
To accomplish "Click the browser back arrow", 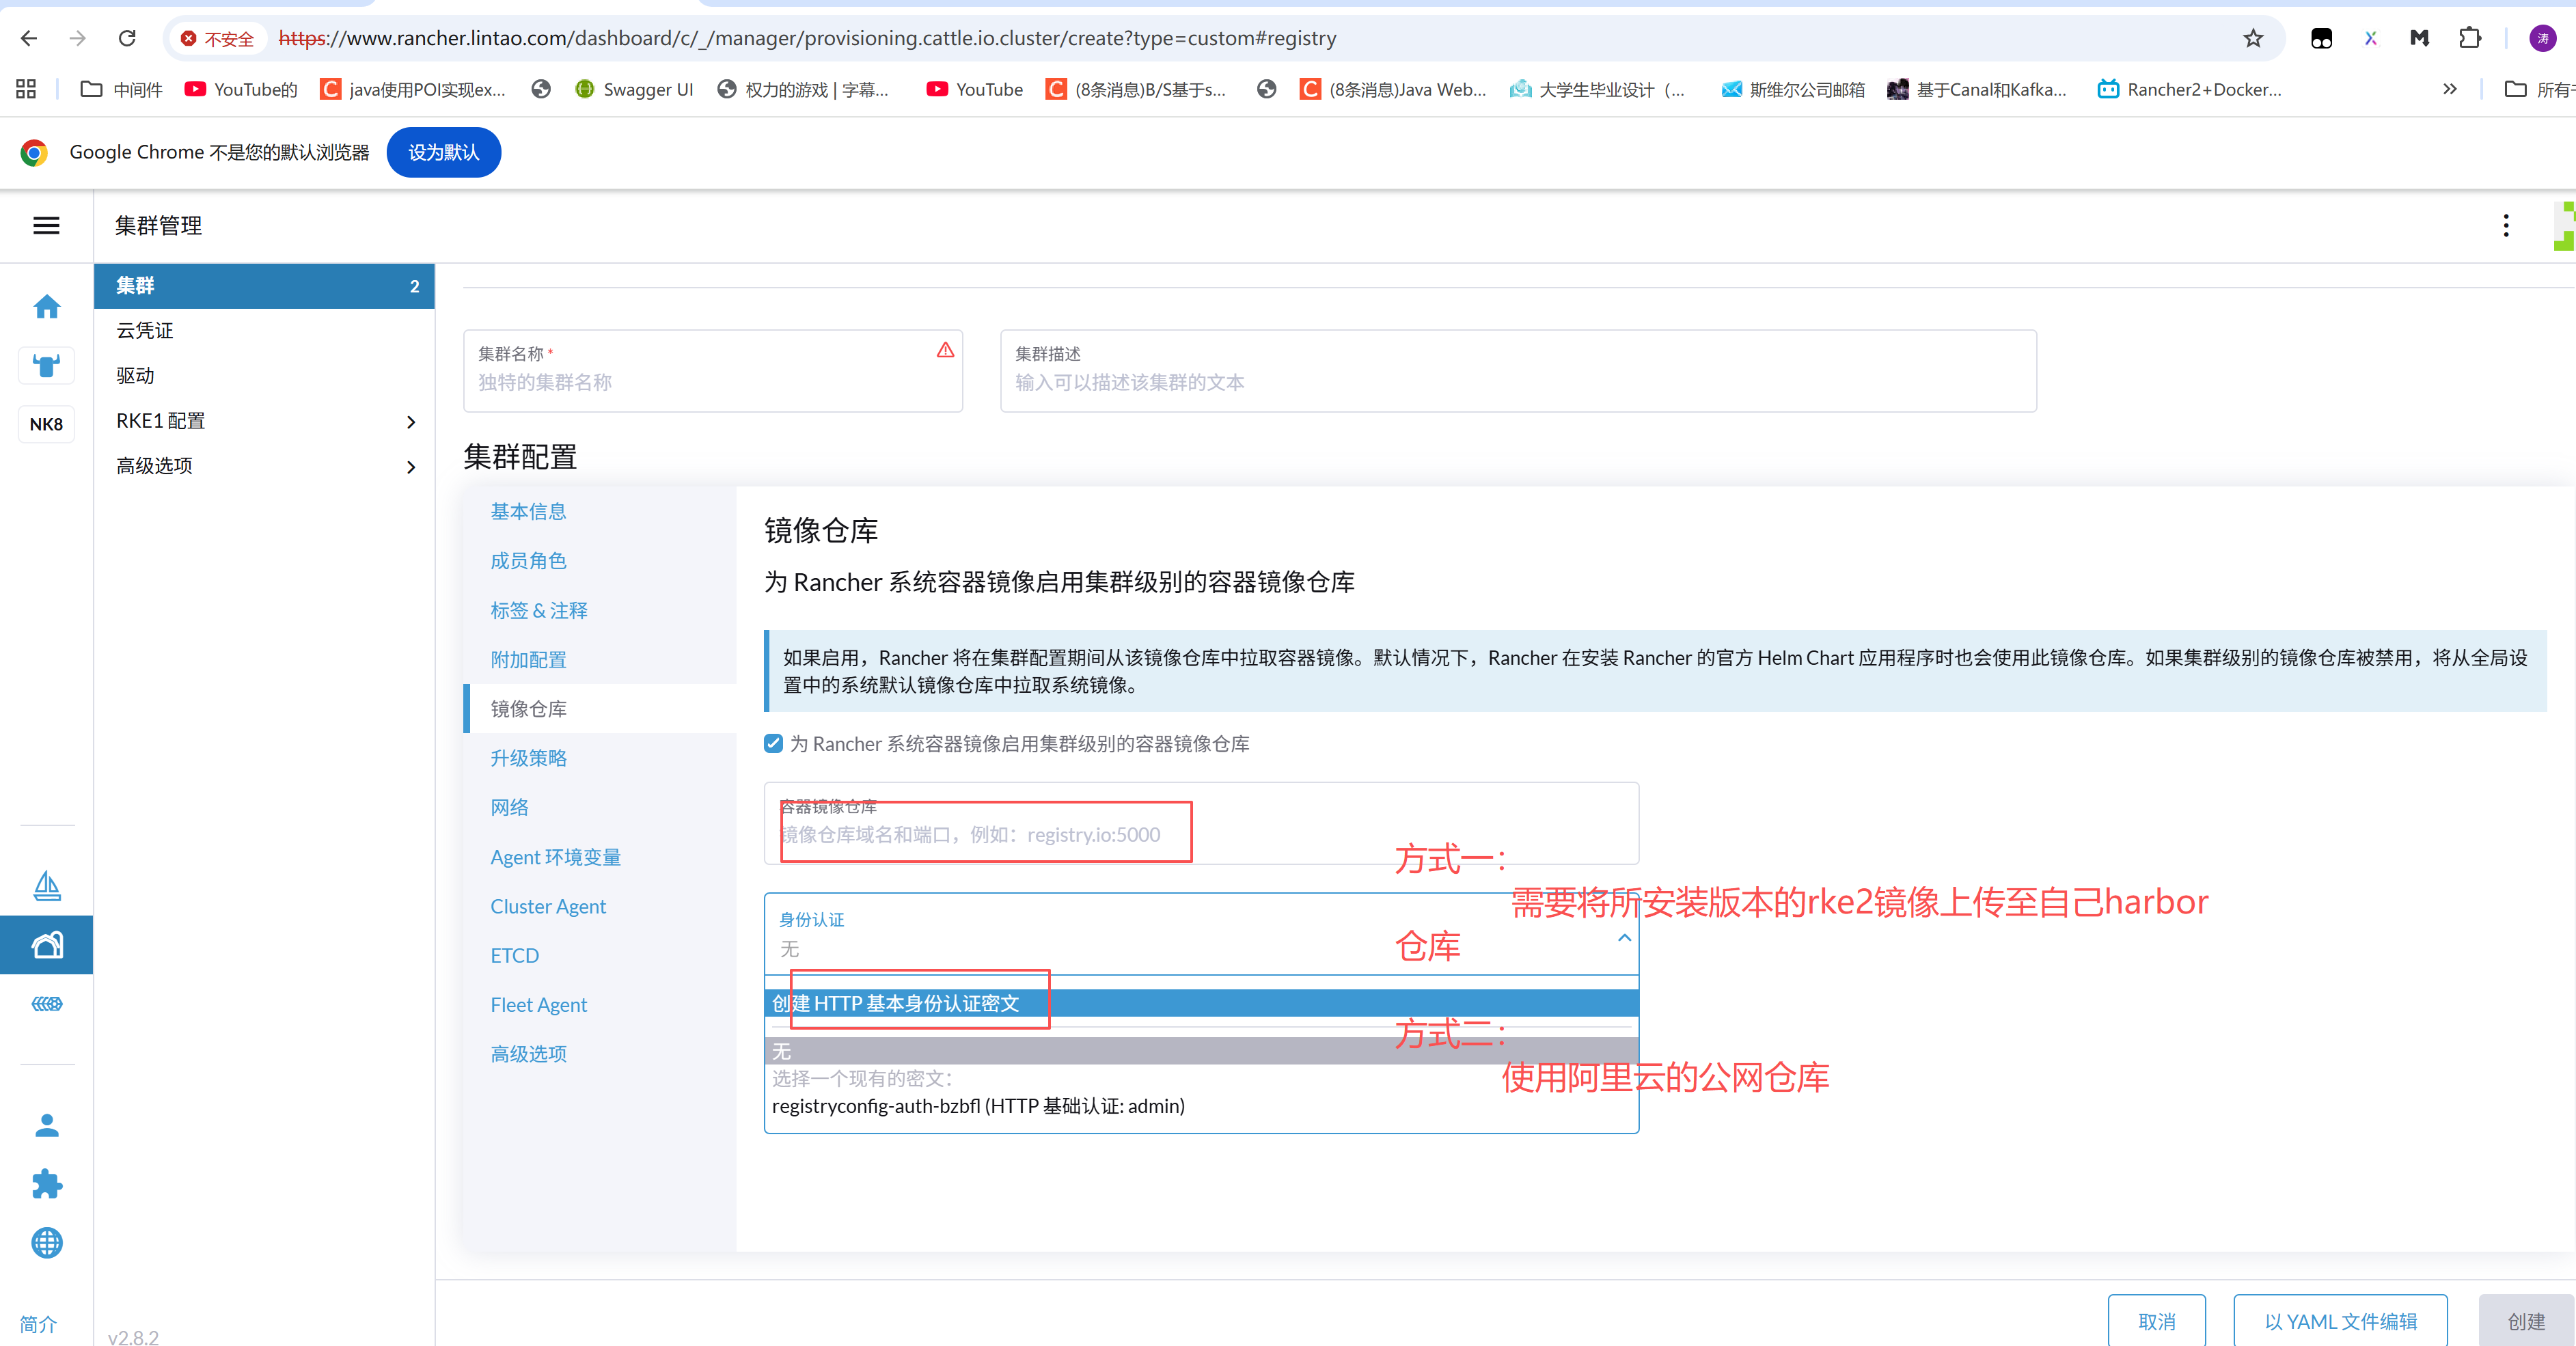I will [29, 38].
